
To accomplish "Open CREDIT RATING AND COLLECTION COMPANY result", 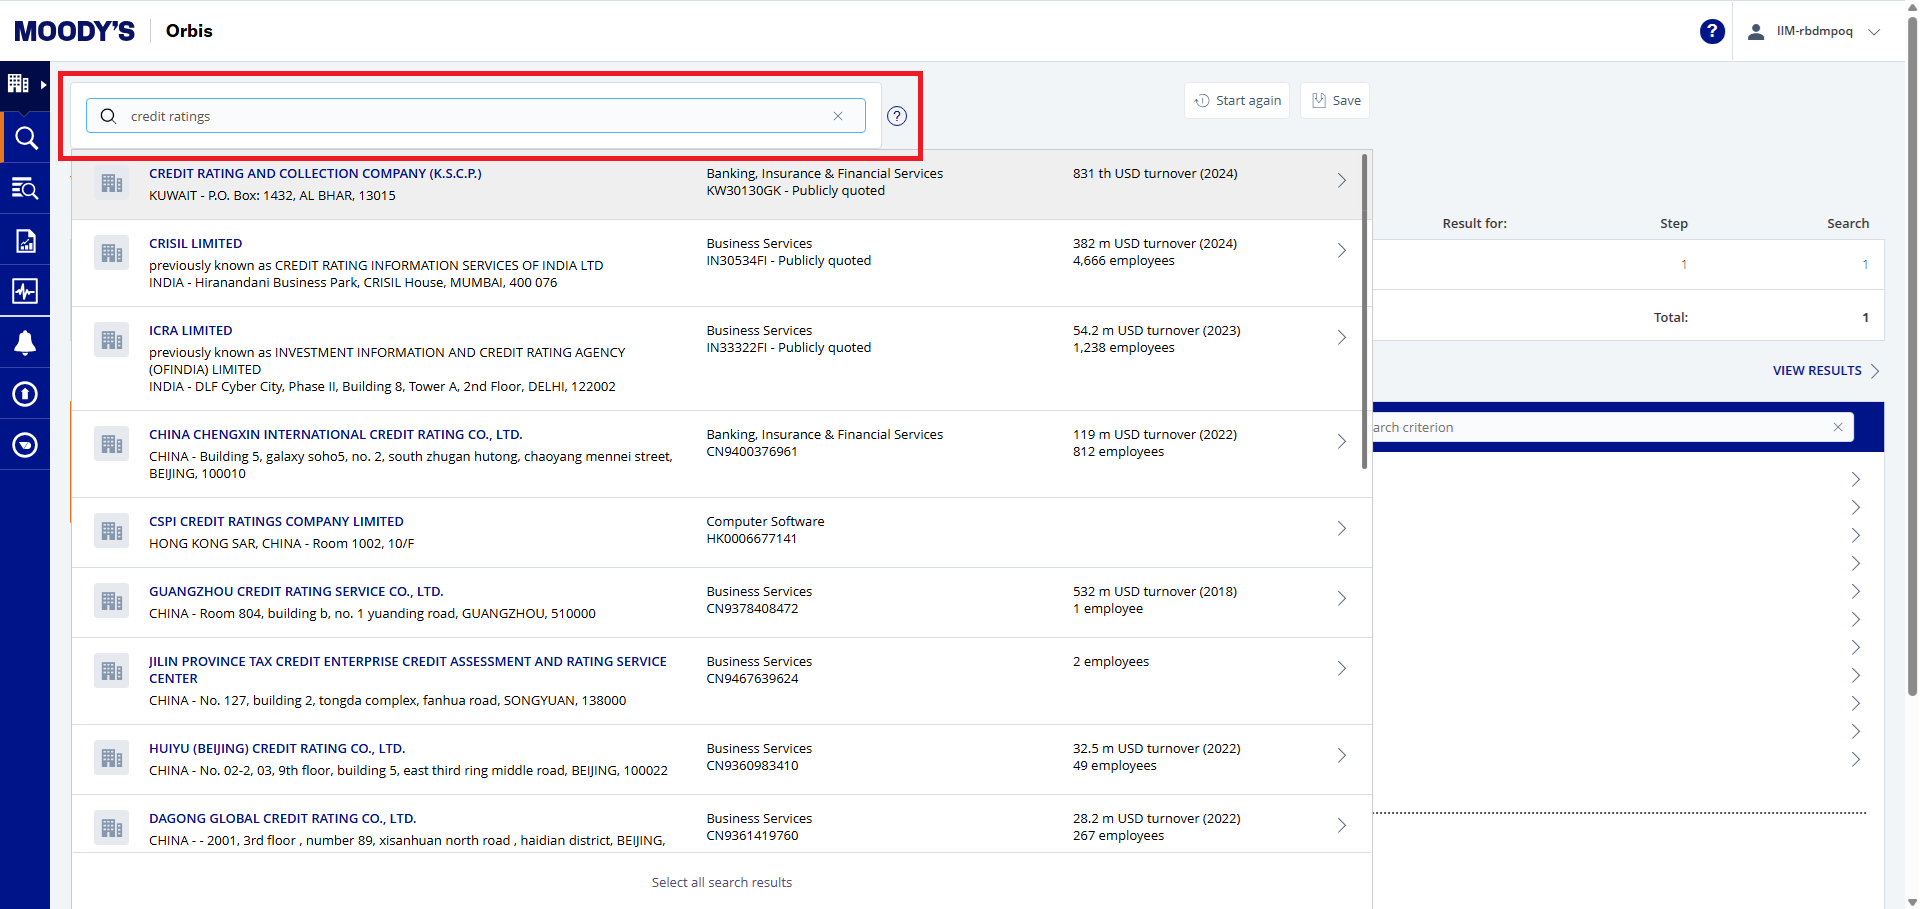I will click(x=315, y=174).
